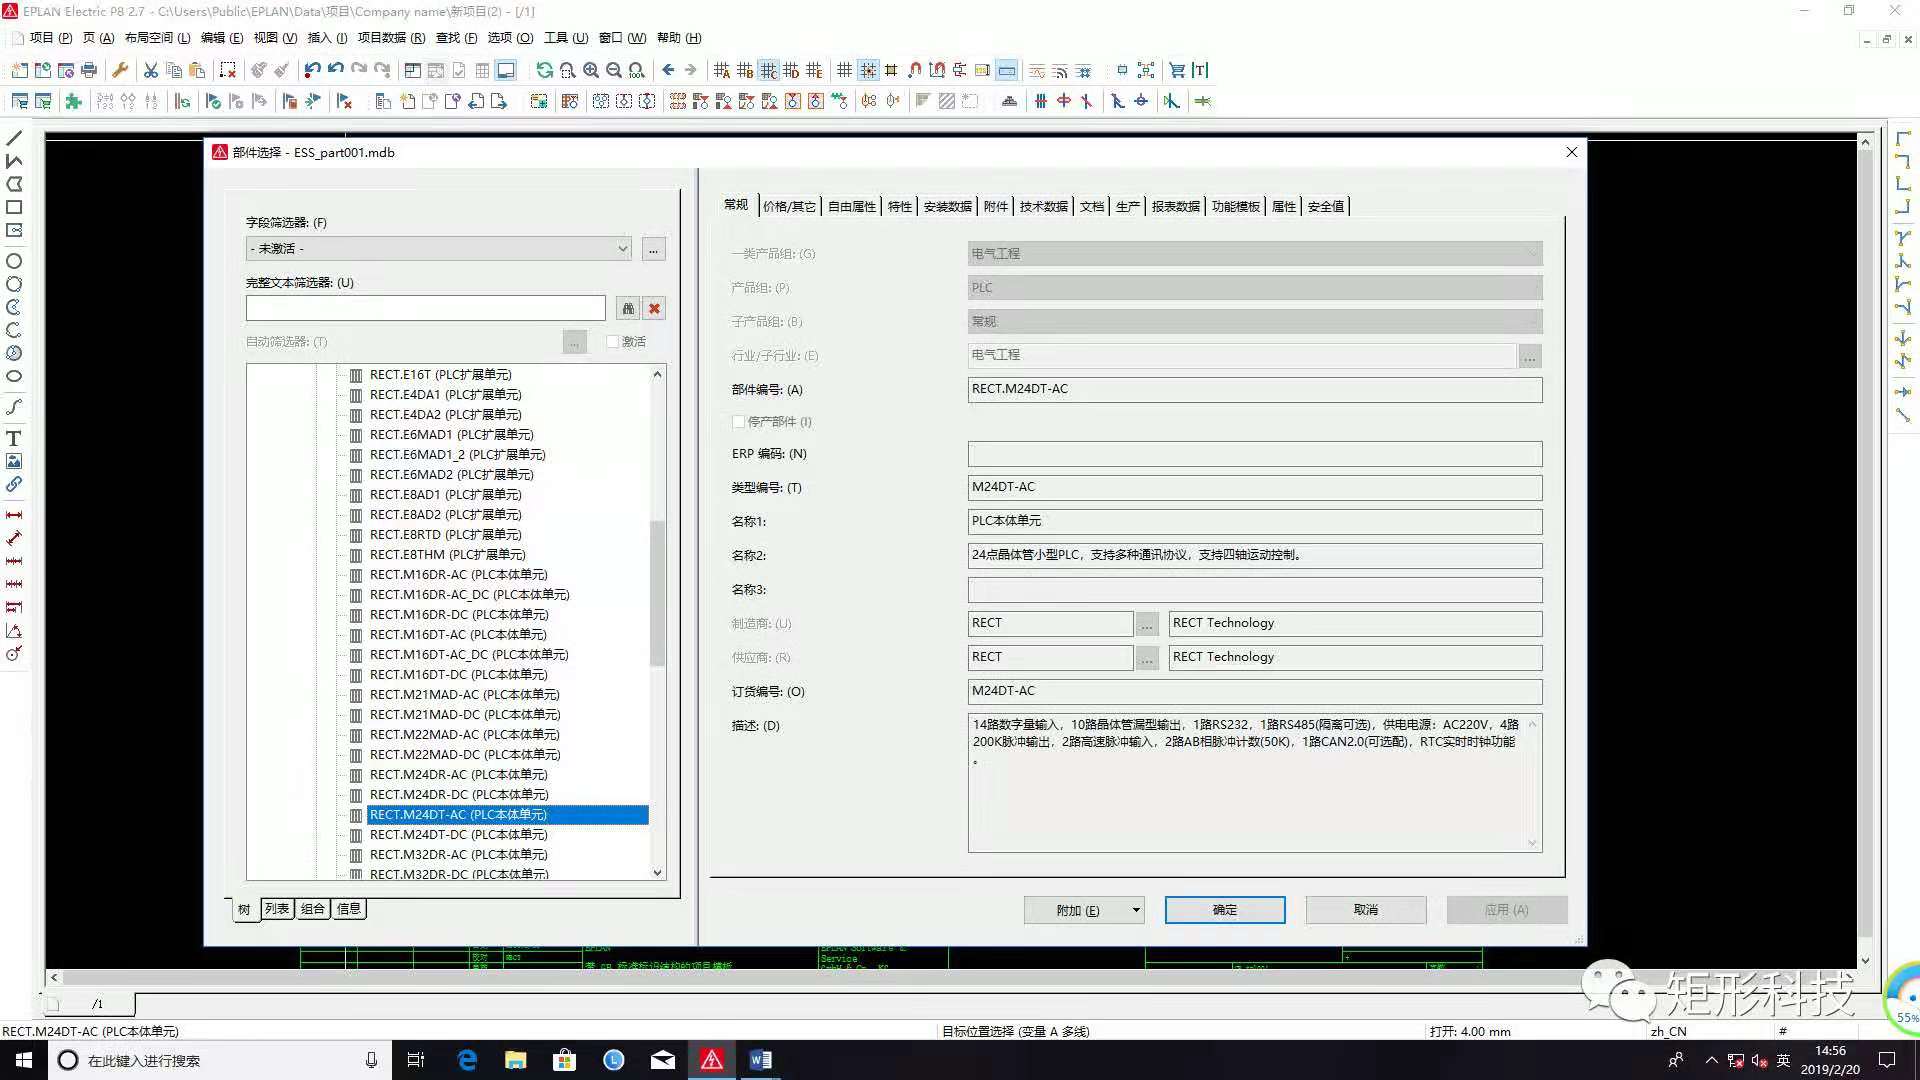The height and width of the screenshot is (1080, 1920).
Task: Select the hyperlink tool in left toolbar
Action: [14, 484]
